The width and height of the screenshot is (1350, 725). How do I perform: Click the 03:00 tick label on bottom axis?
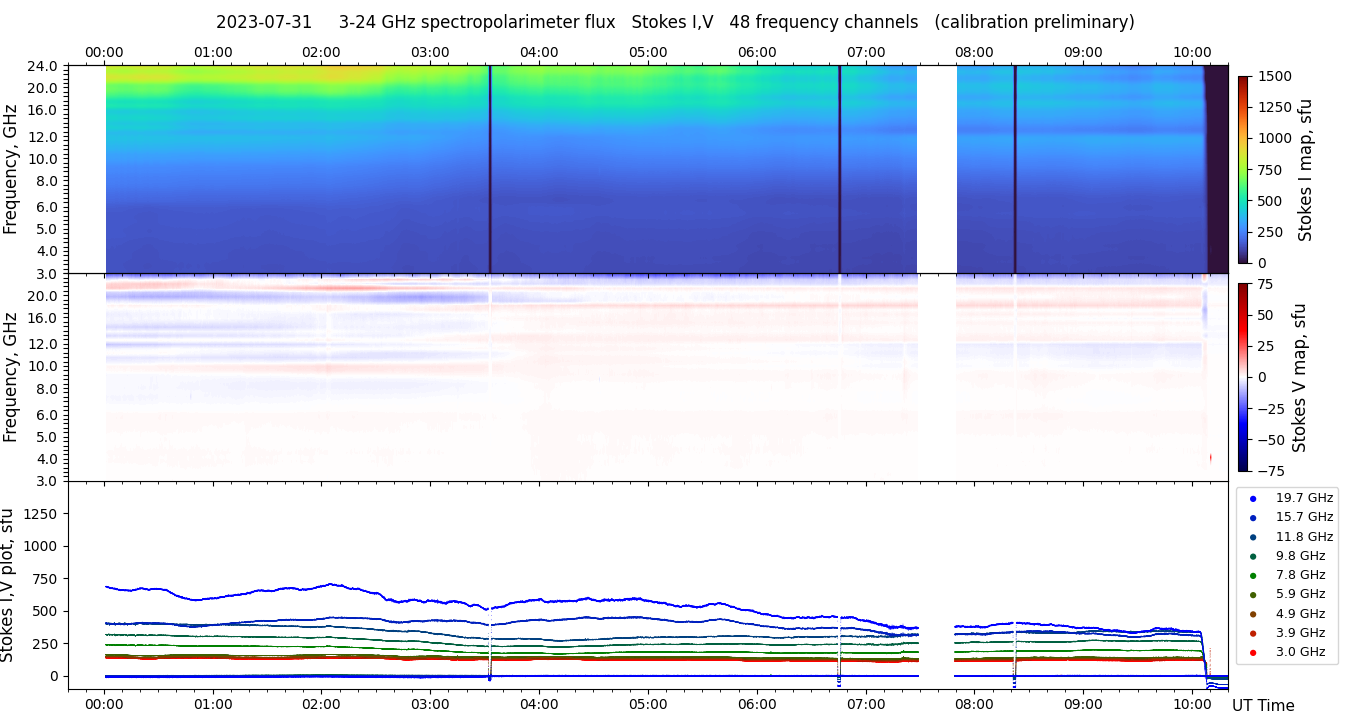pos(430,704)
